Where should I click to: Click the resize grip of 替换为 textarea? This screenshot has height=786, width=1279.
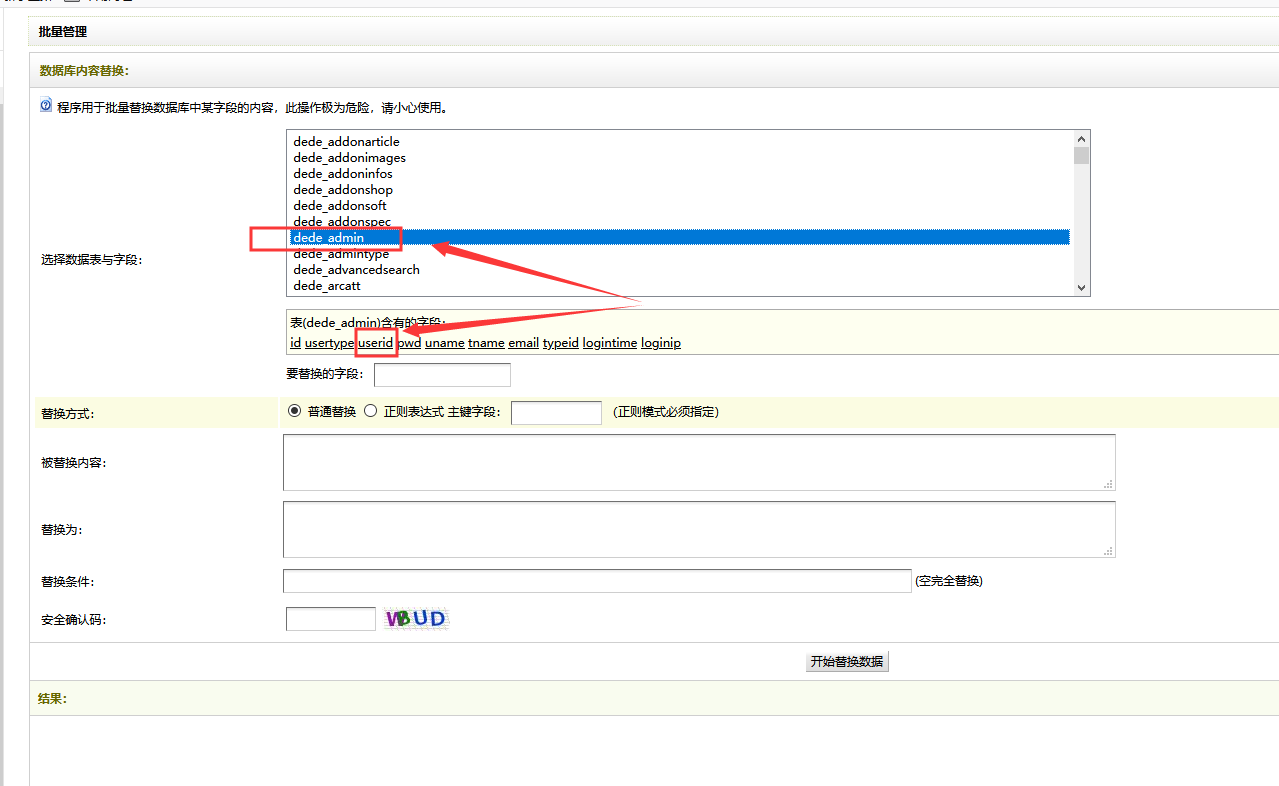point(1108,550)
